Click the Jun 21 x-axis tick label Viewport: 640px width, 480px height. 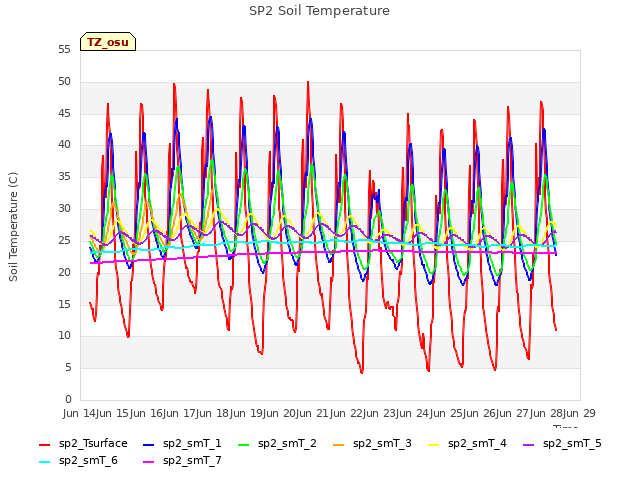pyautogui.click(x=314, y=413)
